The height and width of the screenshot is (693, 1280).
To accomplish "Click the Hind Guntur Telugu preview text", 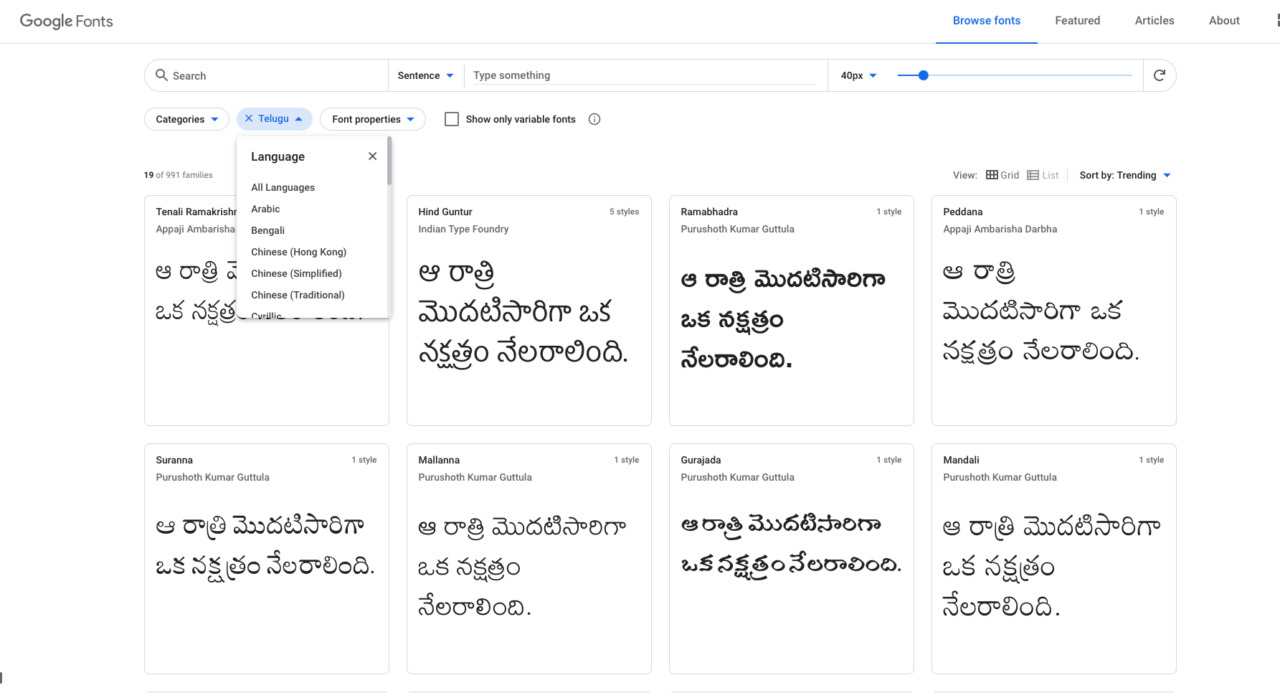I will click(523, 312).
